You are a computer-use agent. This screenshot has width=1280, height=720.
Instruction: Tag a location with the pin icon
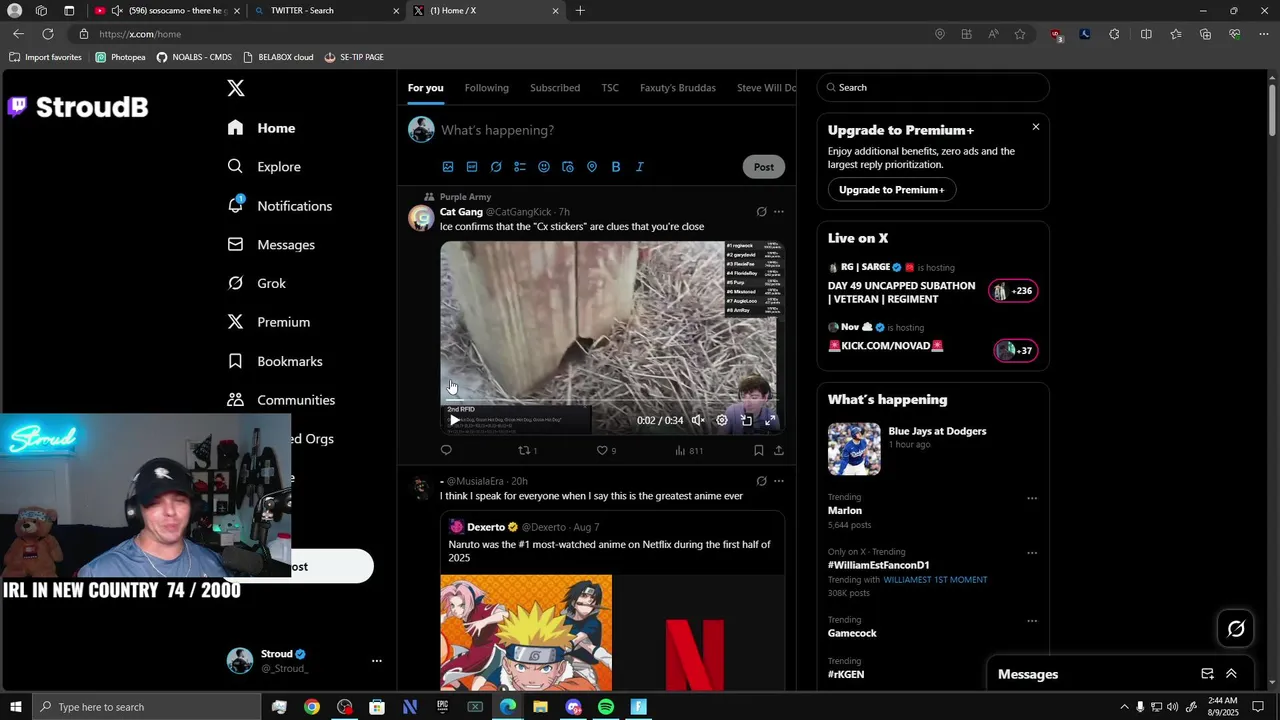click(x=592, y=167)
